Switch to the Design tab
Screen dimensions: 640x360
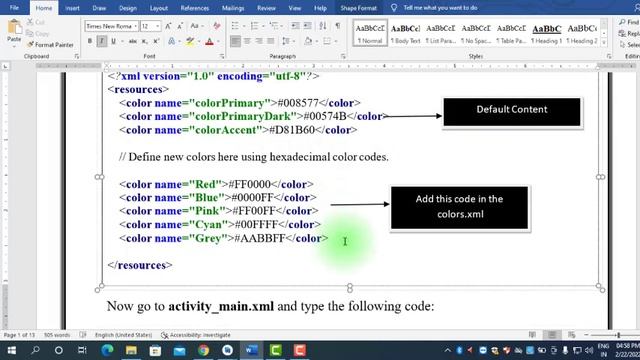click(128, 8)
